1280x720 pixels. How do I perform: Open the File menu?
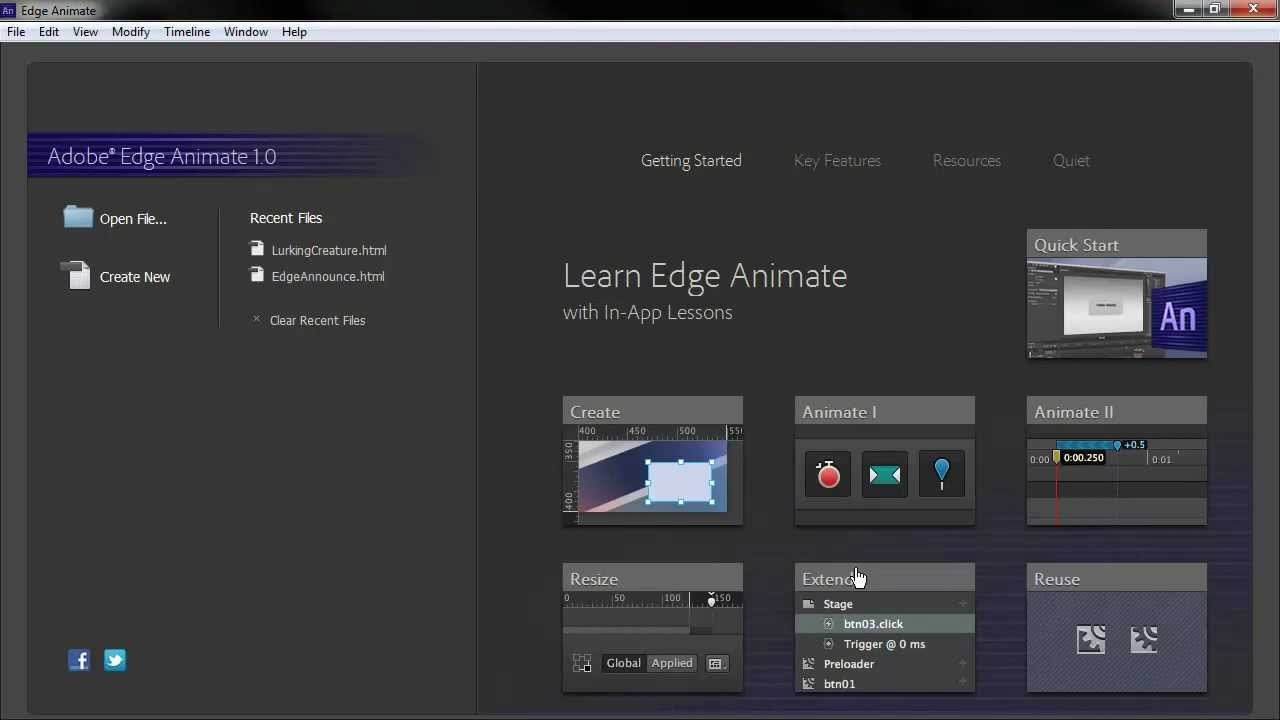16,32
